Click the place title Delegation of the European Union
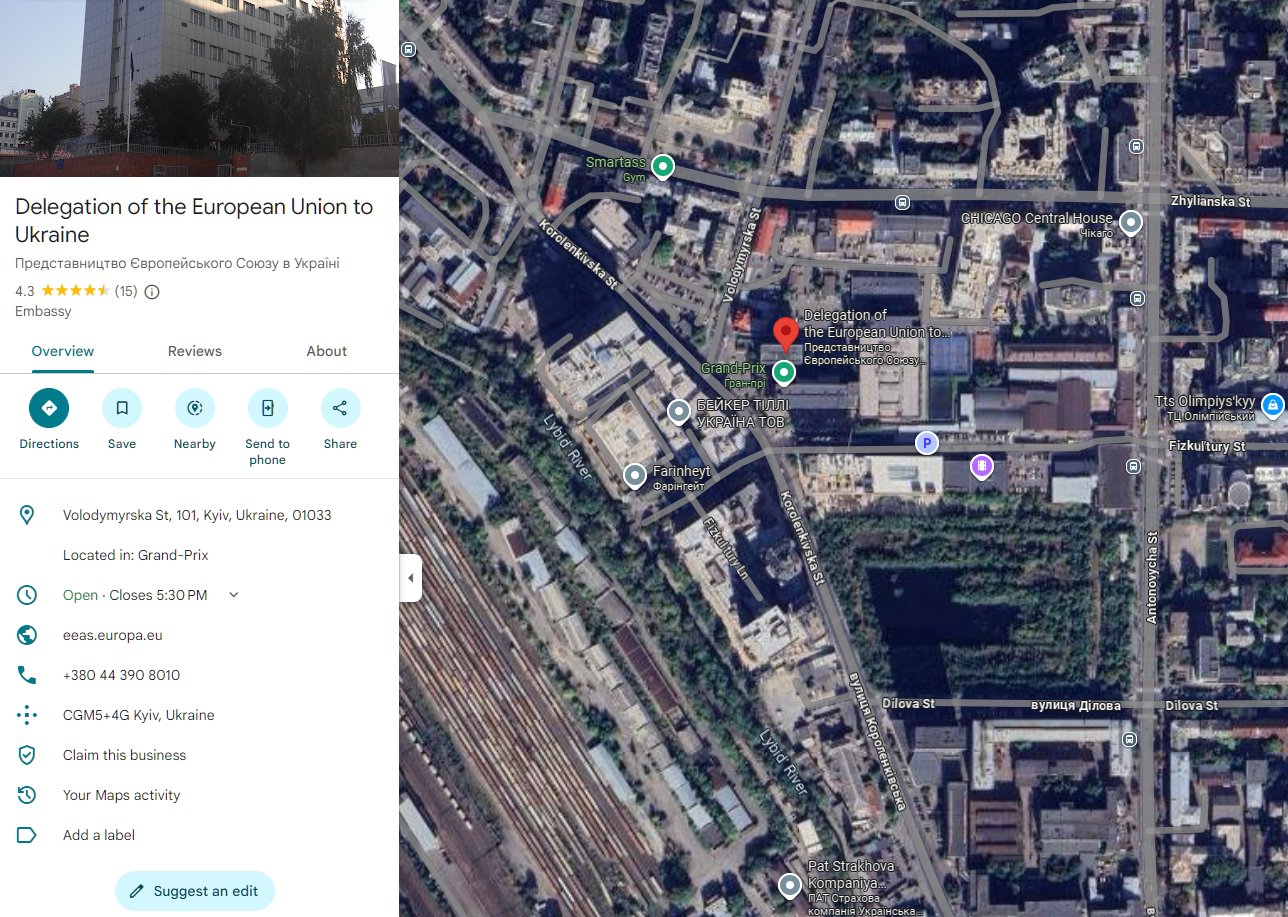The height and width of the screenshot is (917, 1288). [194, 221]
